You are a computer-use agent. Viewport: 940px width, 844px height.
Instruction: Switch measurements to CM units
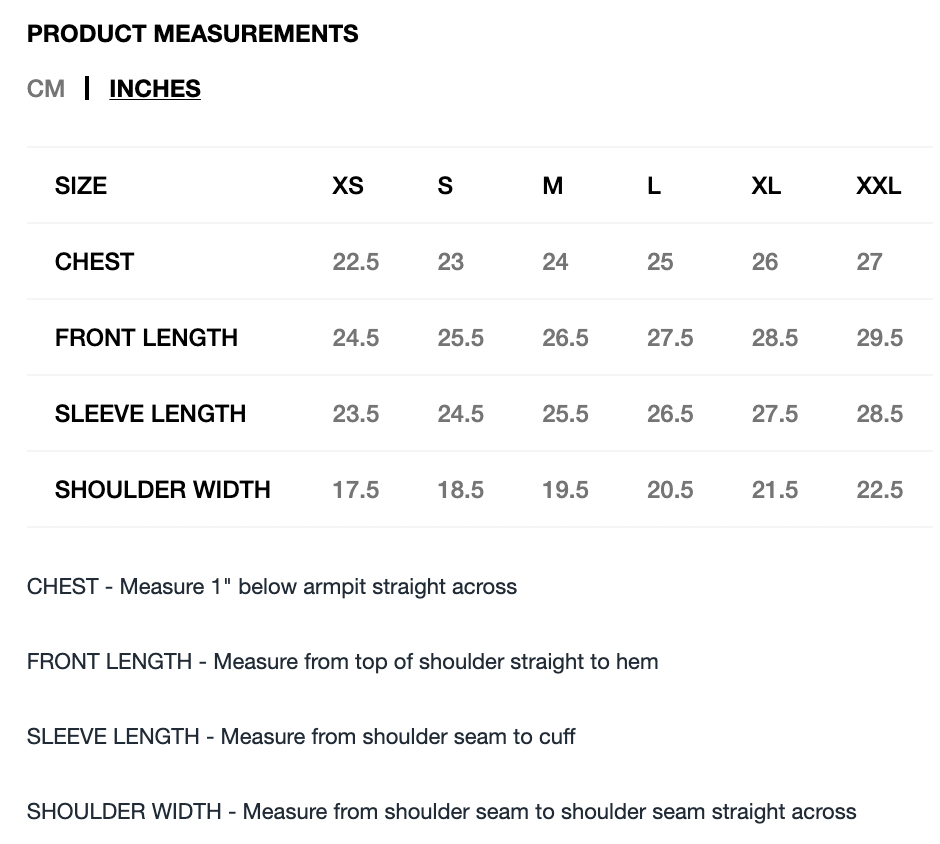[46, 89]
